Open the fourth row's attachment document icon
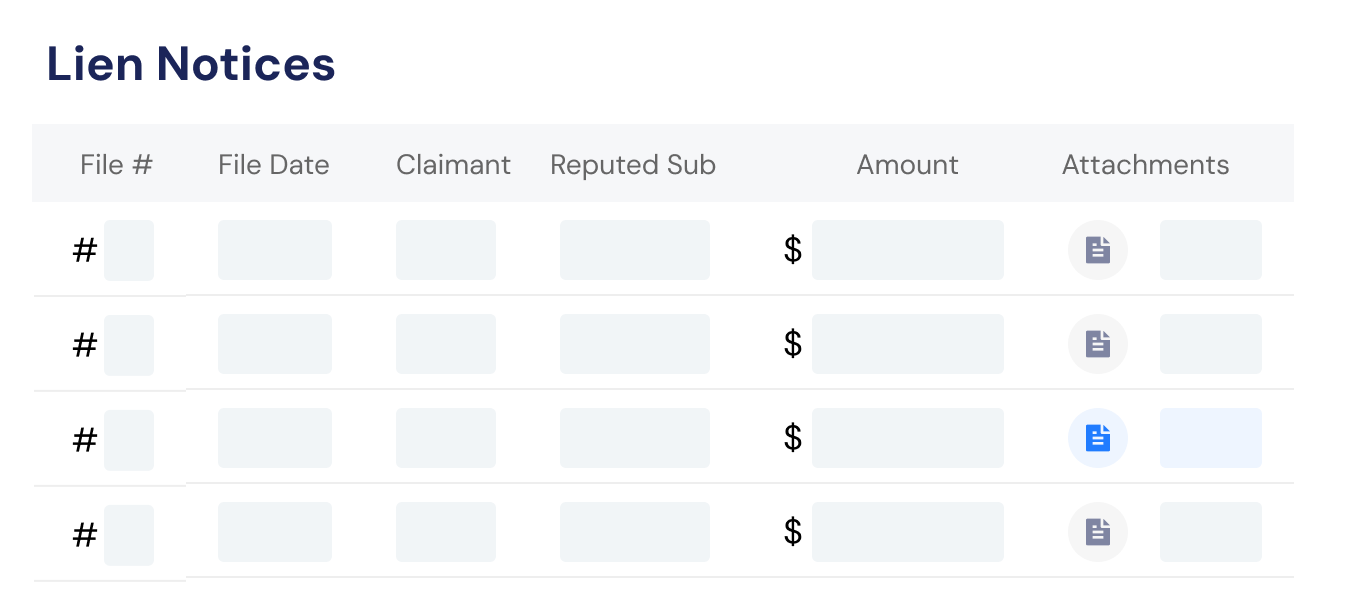The width and height of the screenshot is (1358, 614). (1098, 532)
